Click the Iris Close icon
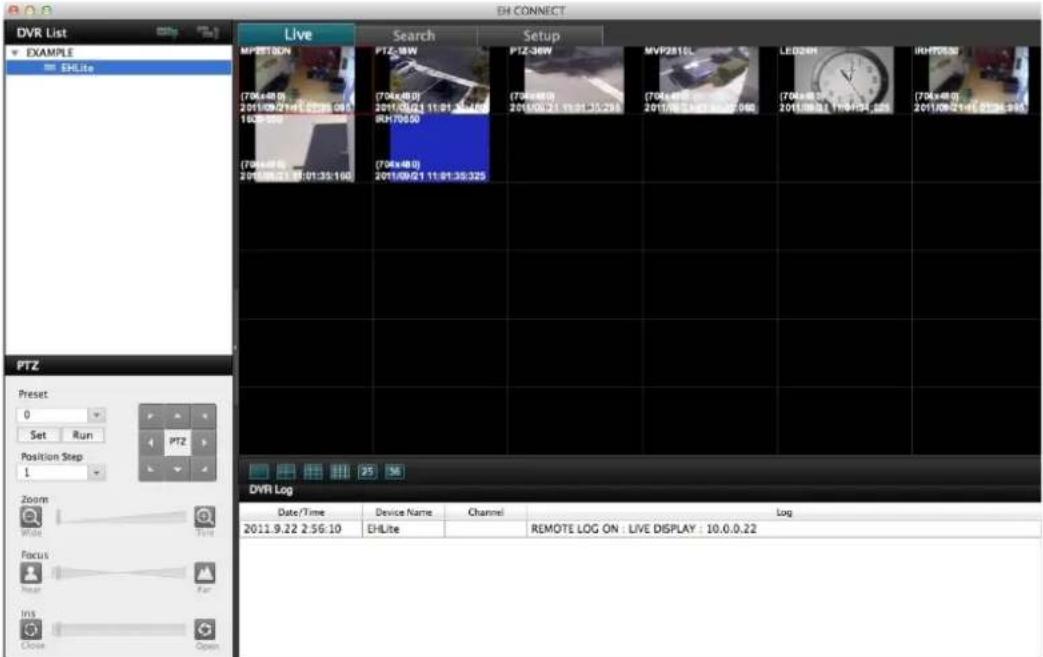This screenshot has height=657, width=1043. (31, 629)
